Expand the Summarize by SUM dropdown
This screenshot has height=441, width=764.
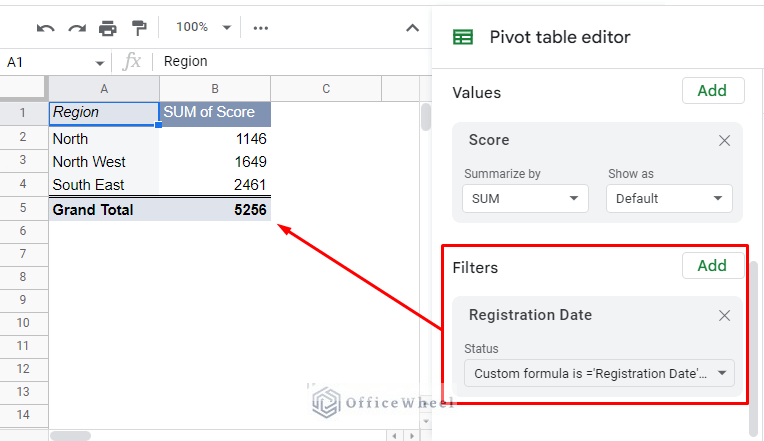(x=525, y=198)
